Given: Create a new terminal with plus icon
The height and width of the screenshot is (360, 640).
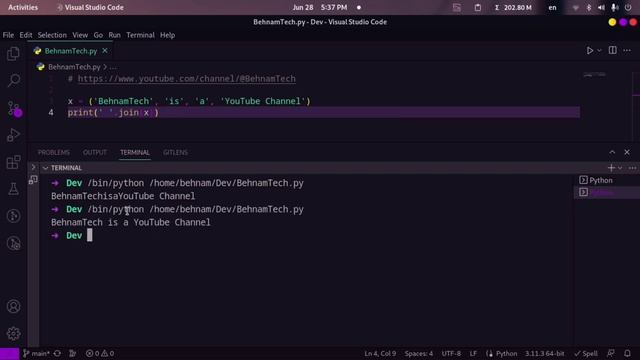Looking at the screenshot, I should coord(611,168).
